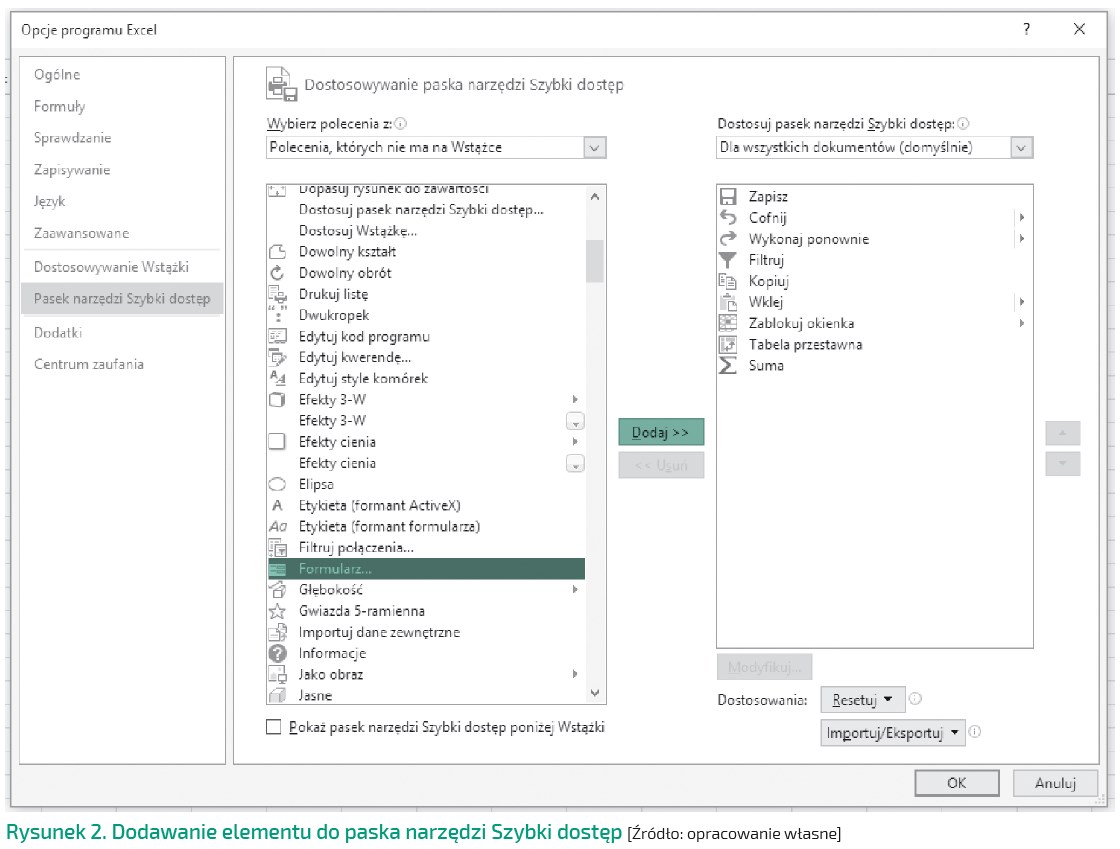Click the Edytuj style komórek icon
This screenshot has width=1120, height=849.
tap(277, 378)
